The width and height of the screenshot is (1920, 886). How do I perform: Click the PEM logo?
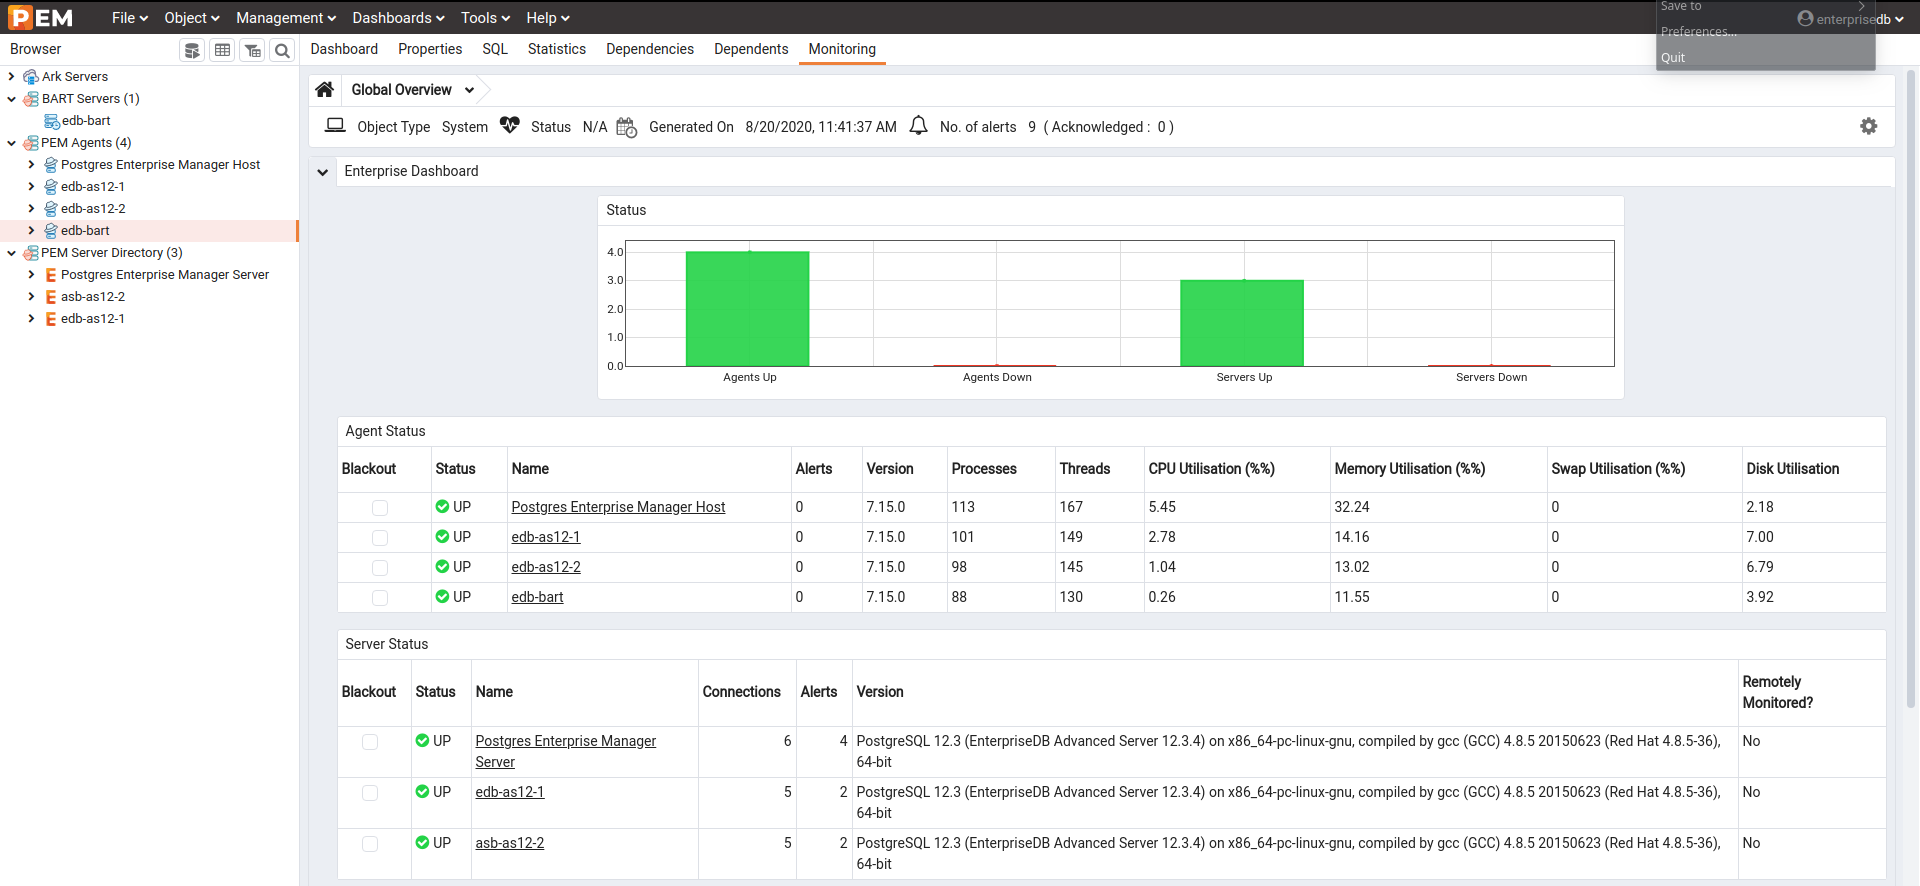[x=41, y=17]
